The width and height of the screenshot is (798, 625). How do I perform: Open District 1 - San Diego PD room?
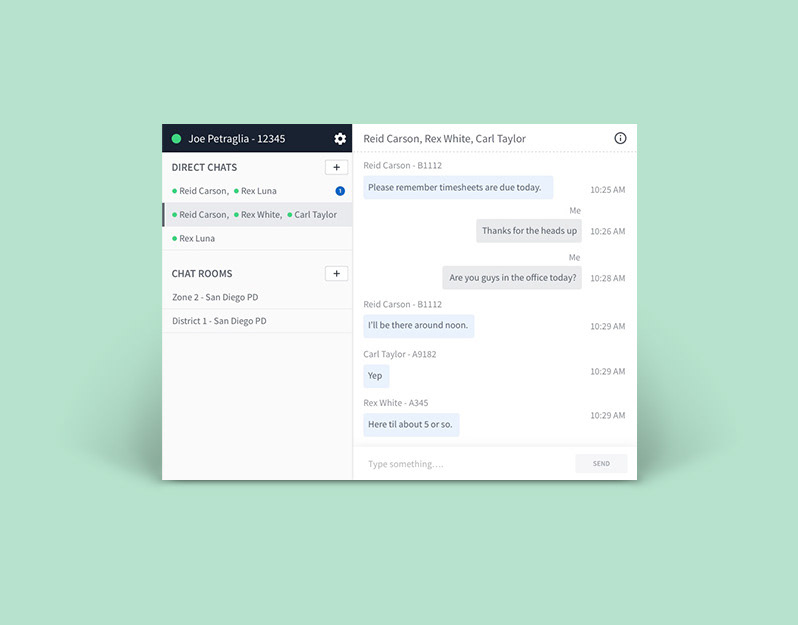(x=257, y=321)
